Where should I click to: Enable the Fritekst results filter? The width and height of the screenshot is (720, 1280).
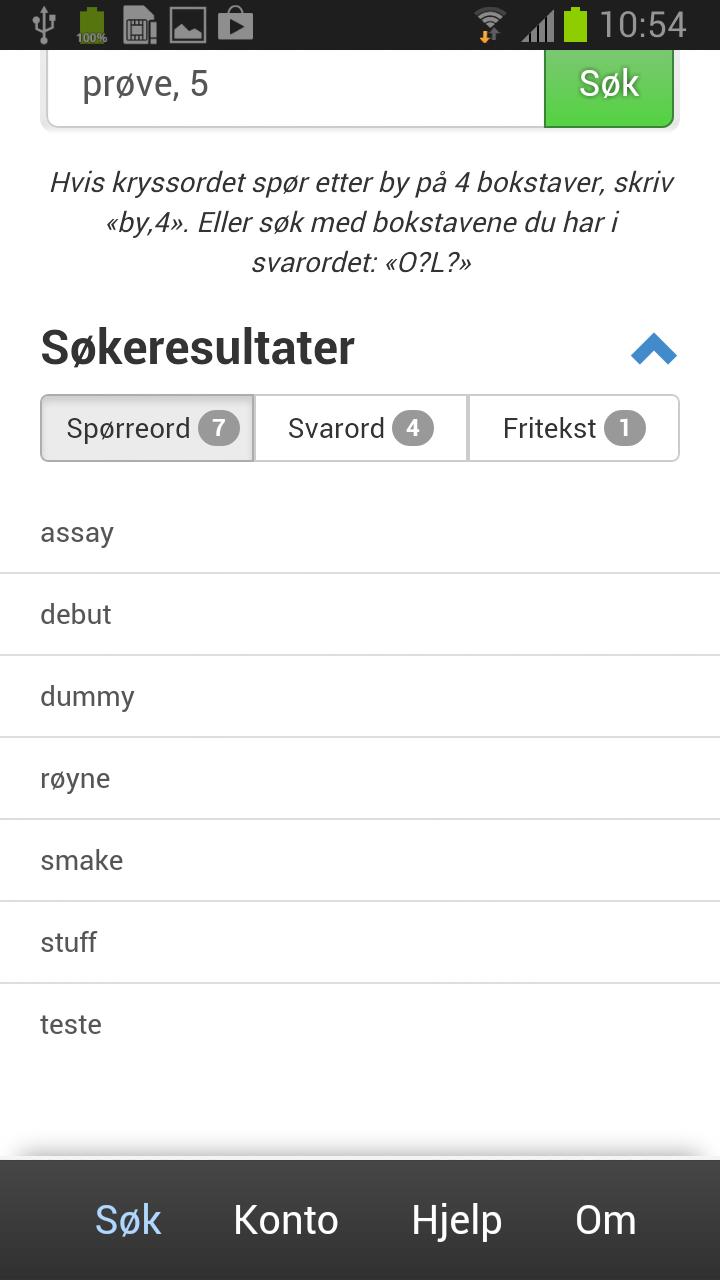[x=574, y=428]
